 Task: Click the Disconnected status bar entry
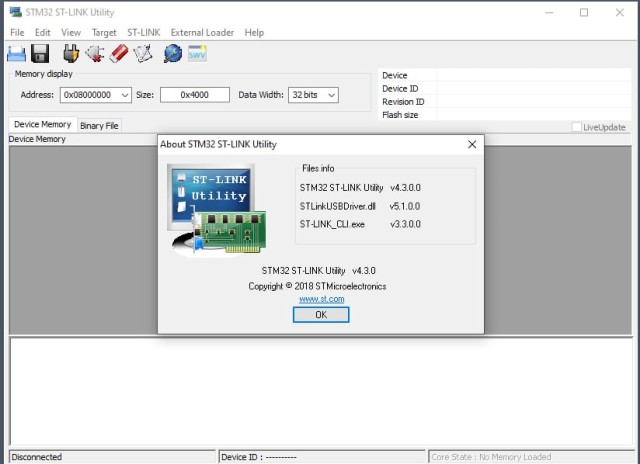click(x=112, y=457)
